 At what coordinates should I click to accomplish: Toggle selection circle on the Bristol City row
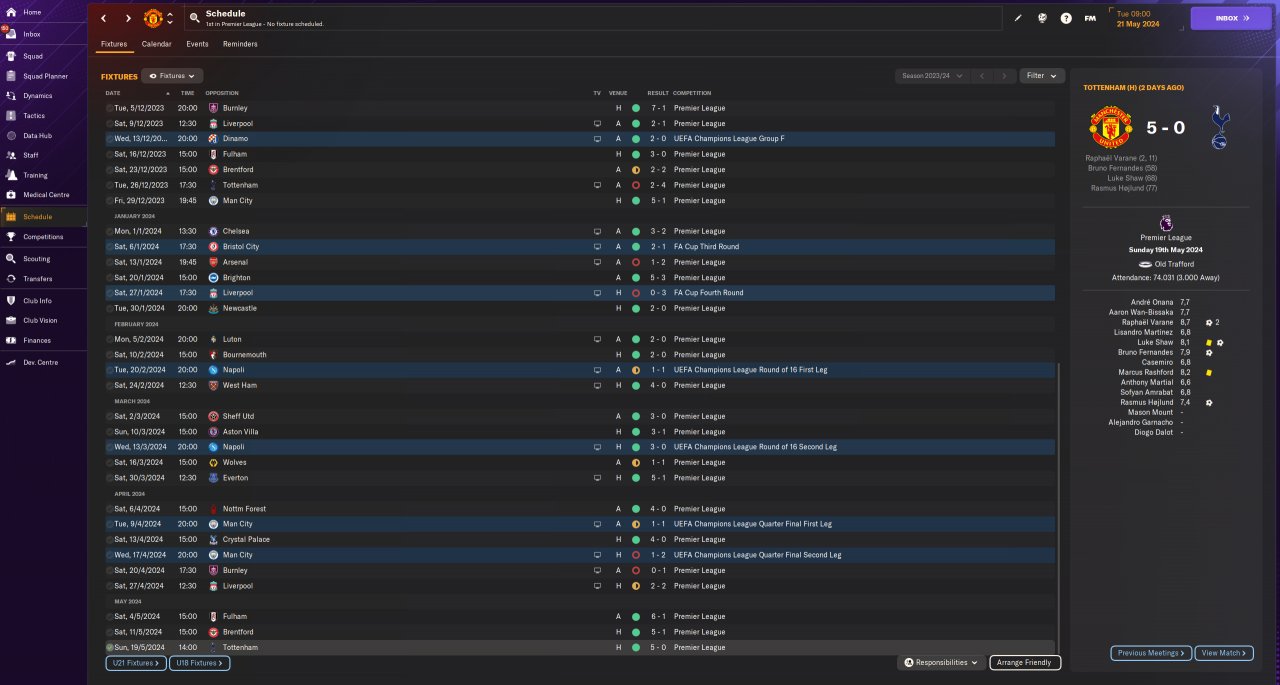tap(109, 246)
